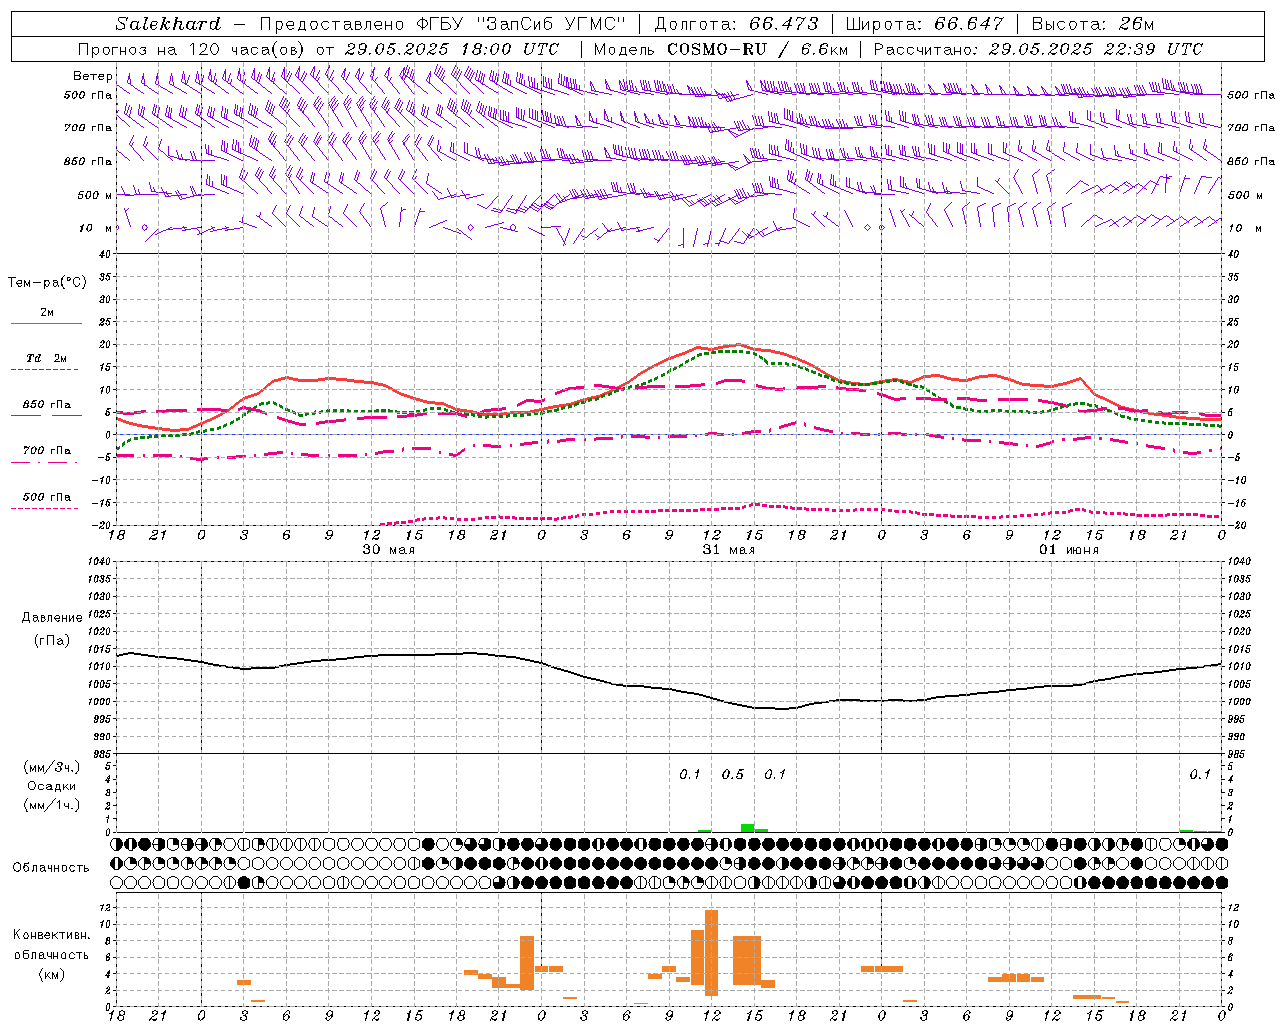1280x1024 pixels.
Task: Click the '0.5' precipitation amount value
Action: [733, 774]
